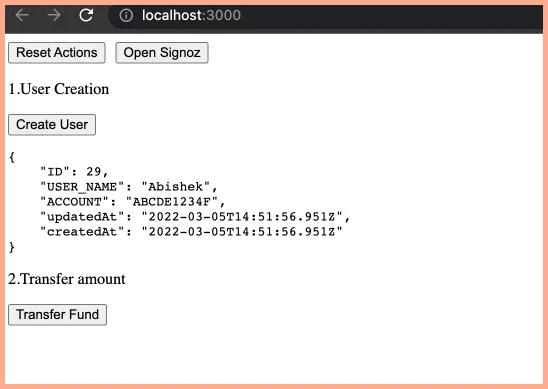548x389 pixels.
Task: Select the "ID": 29 line in JSON
Action: (x=74, y=172)
